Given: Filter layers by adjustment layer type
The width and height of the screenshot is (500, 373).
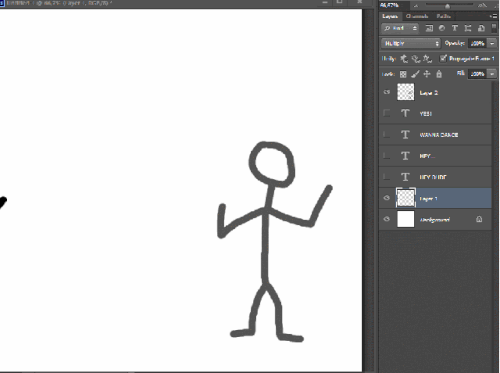Looking at the screenshot, I should 442,28.
